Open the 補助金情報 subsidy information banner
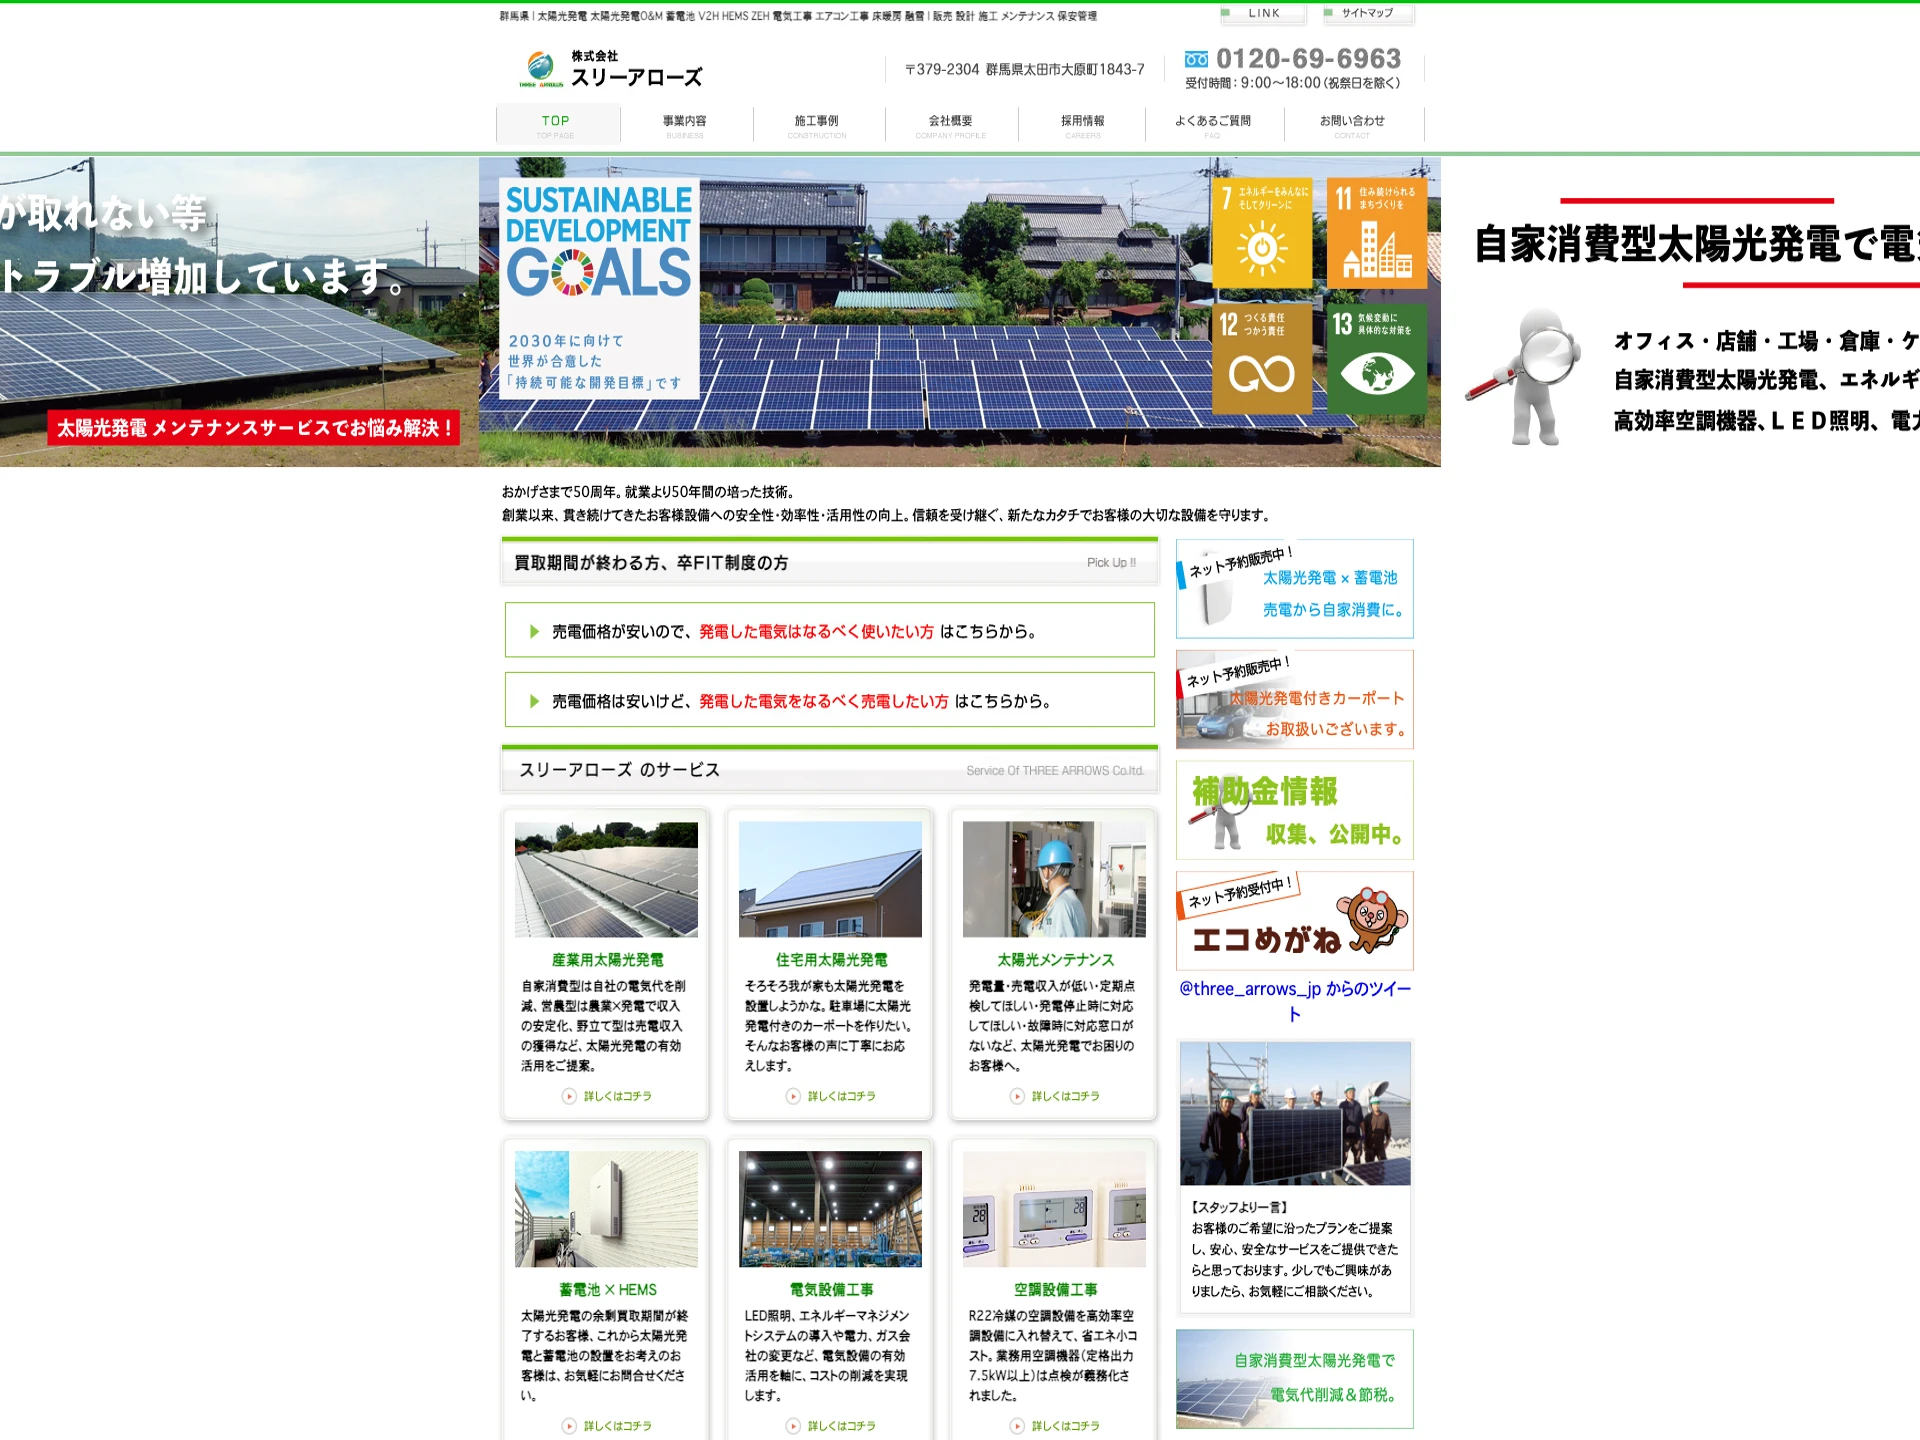Screen dimensions: 1920x1440 pyautogui.click(x=1294, y=810)
